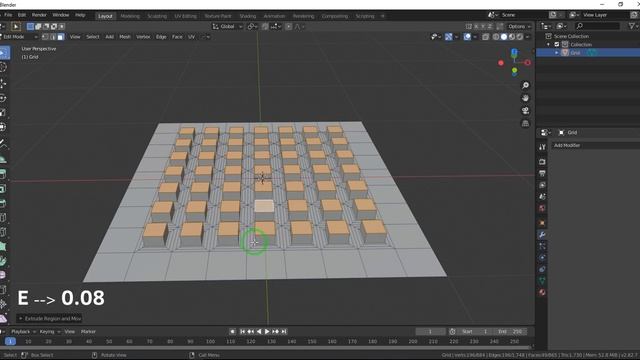Screen dimensions: 640x360
Task: Open the Modifier properties wrench tab
Action: tap(542, 235)
